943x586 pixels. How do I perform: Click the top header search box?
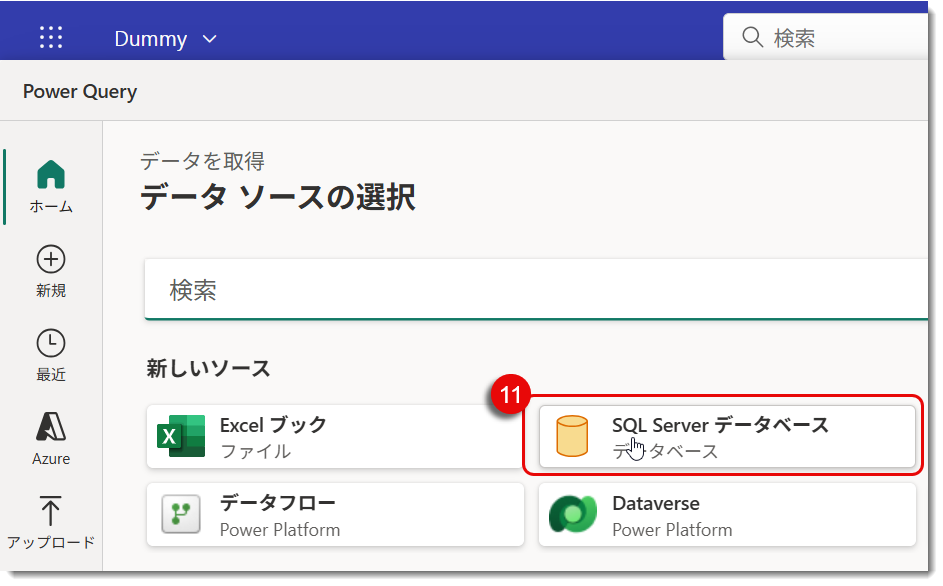click(826, 37)
